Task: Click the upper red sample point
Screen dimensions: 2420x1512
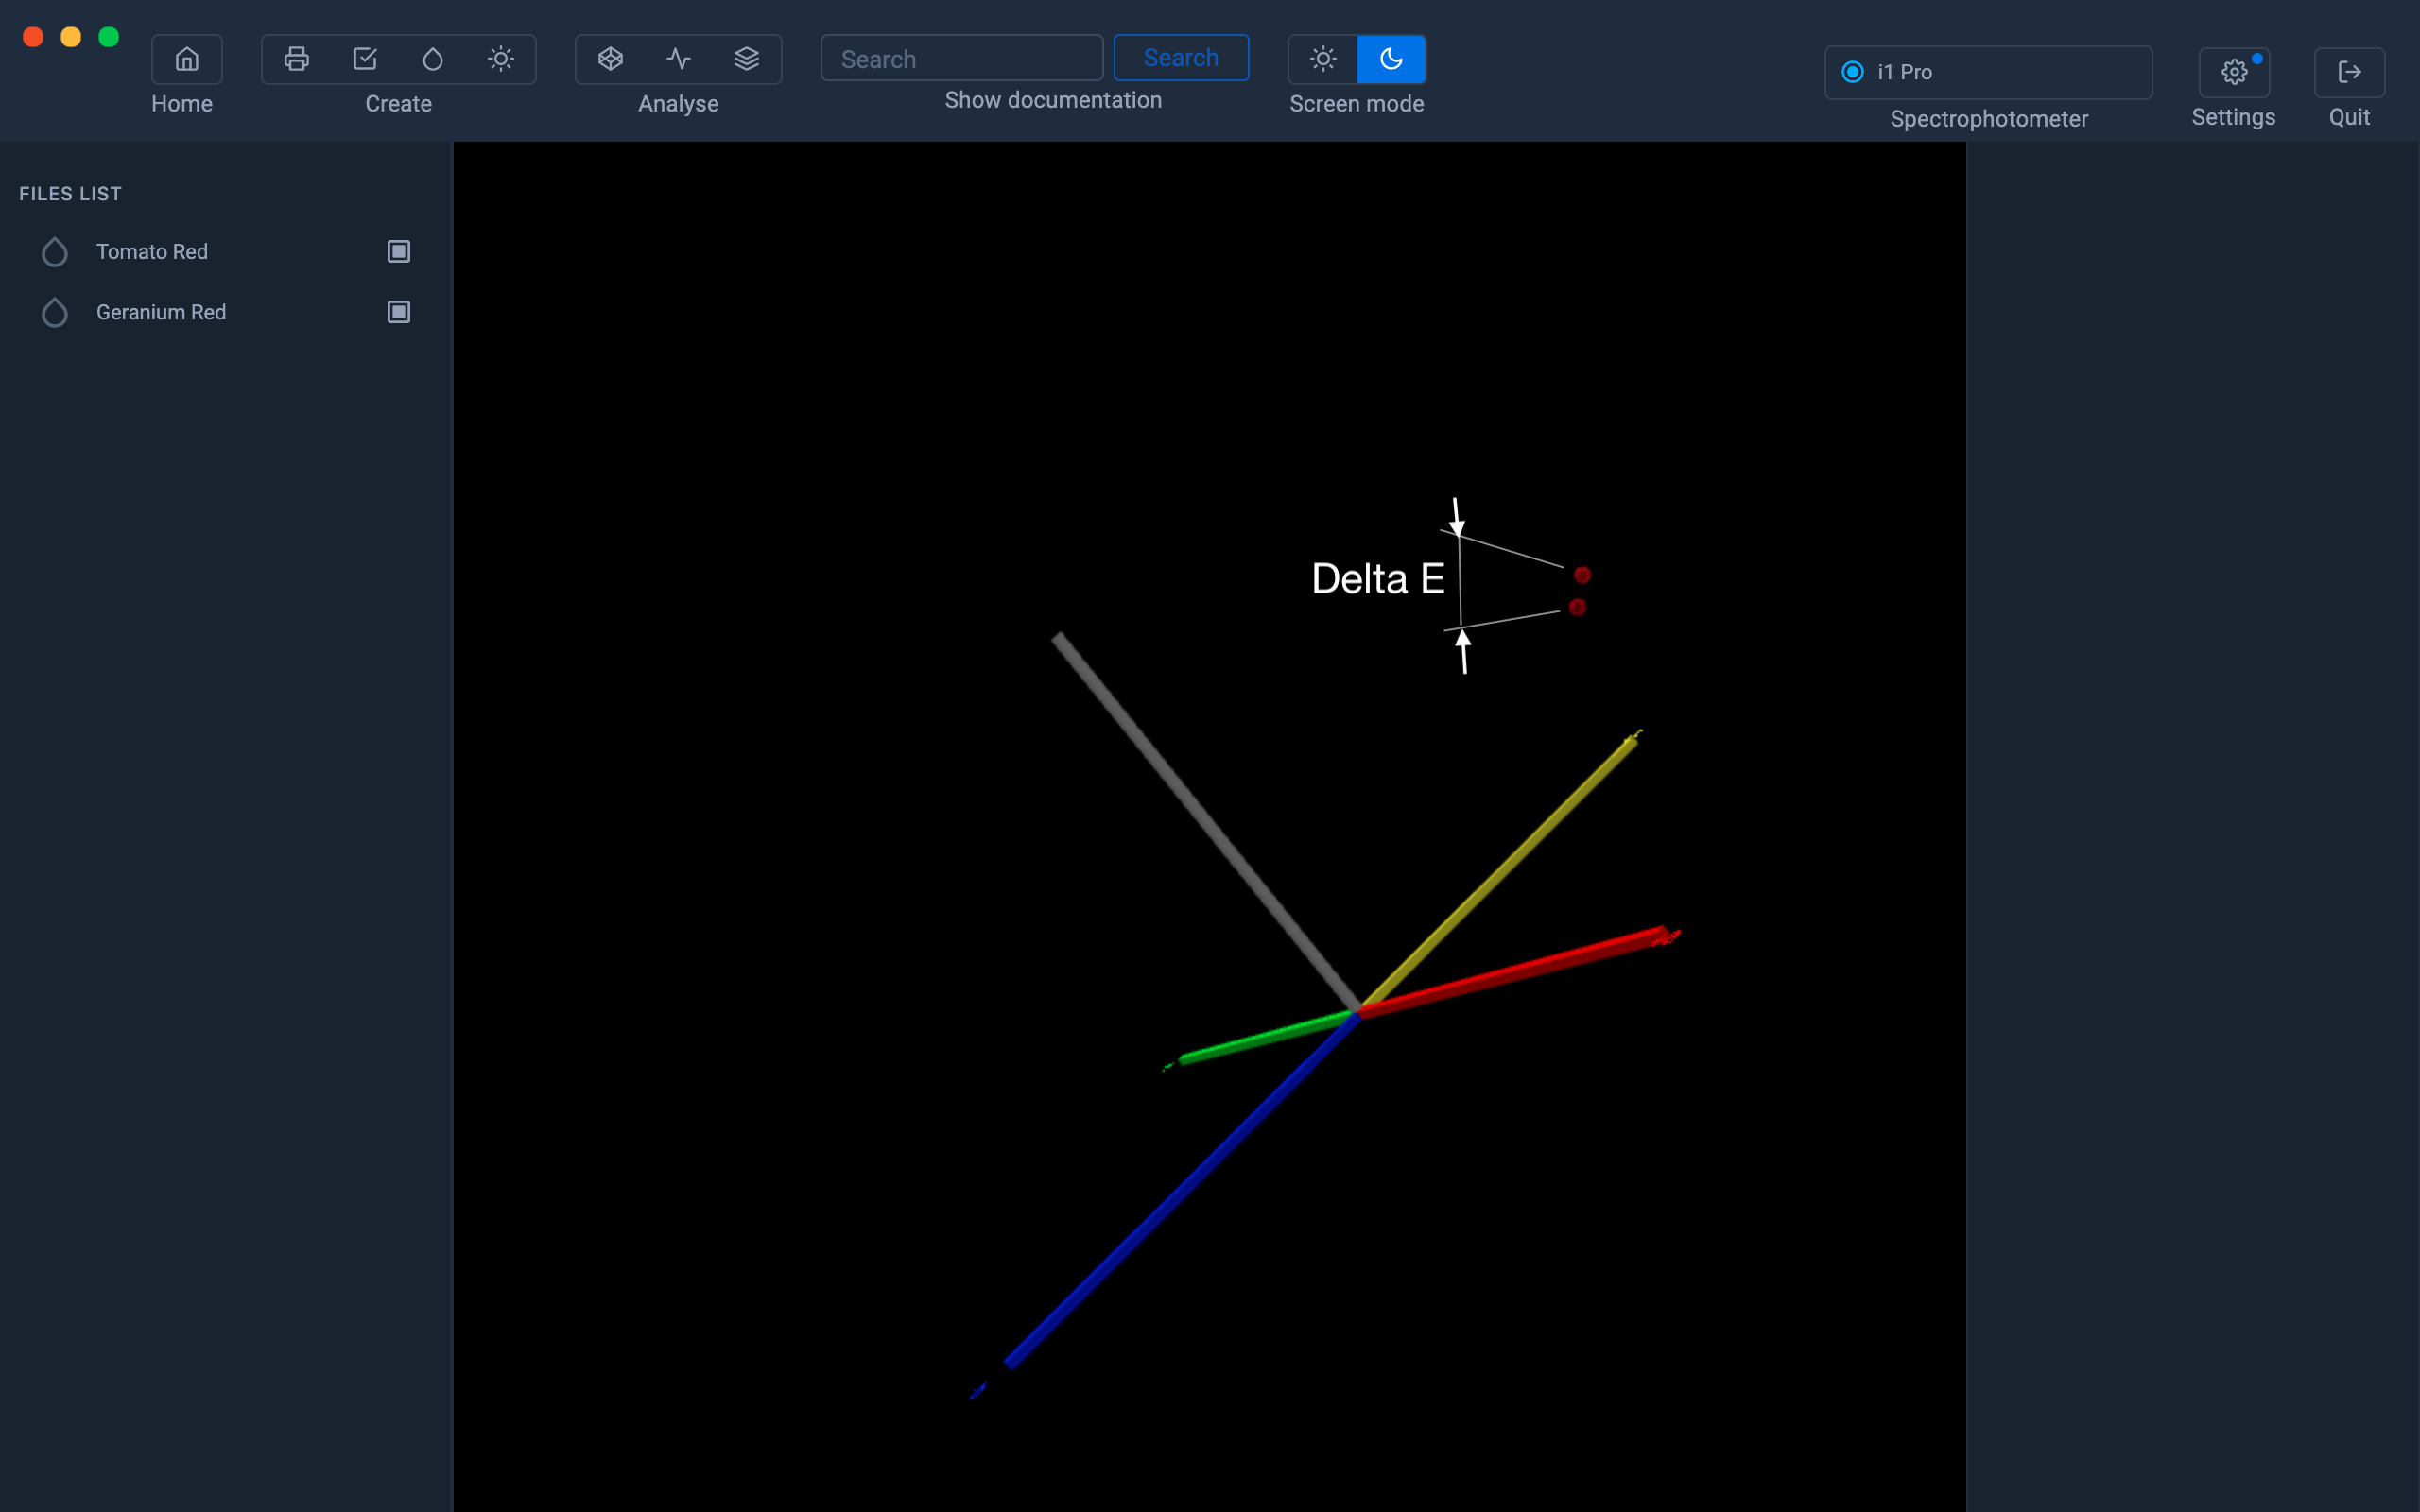Action: tap(1583, 575)
